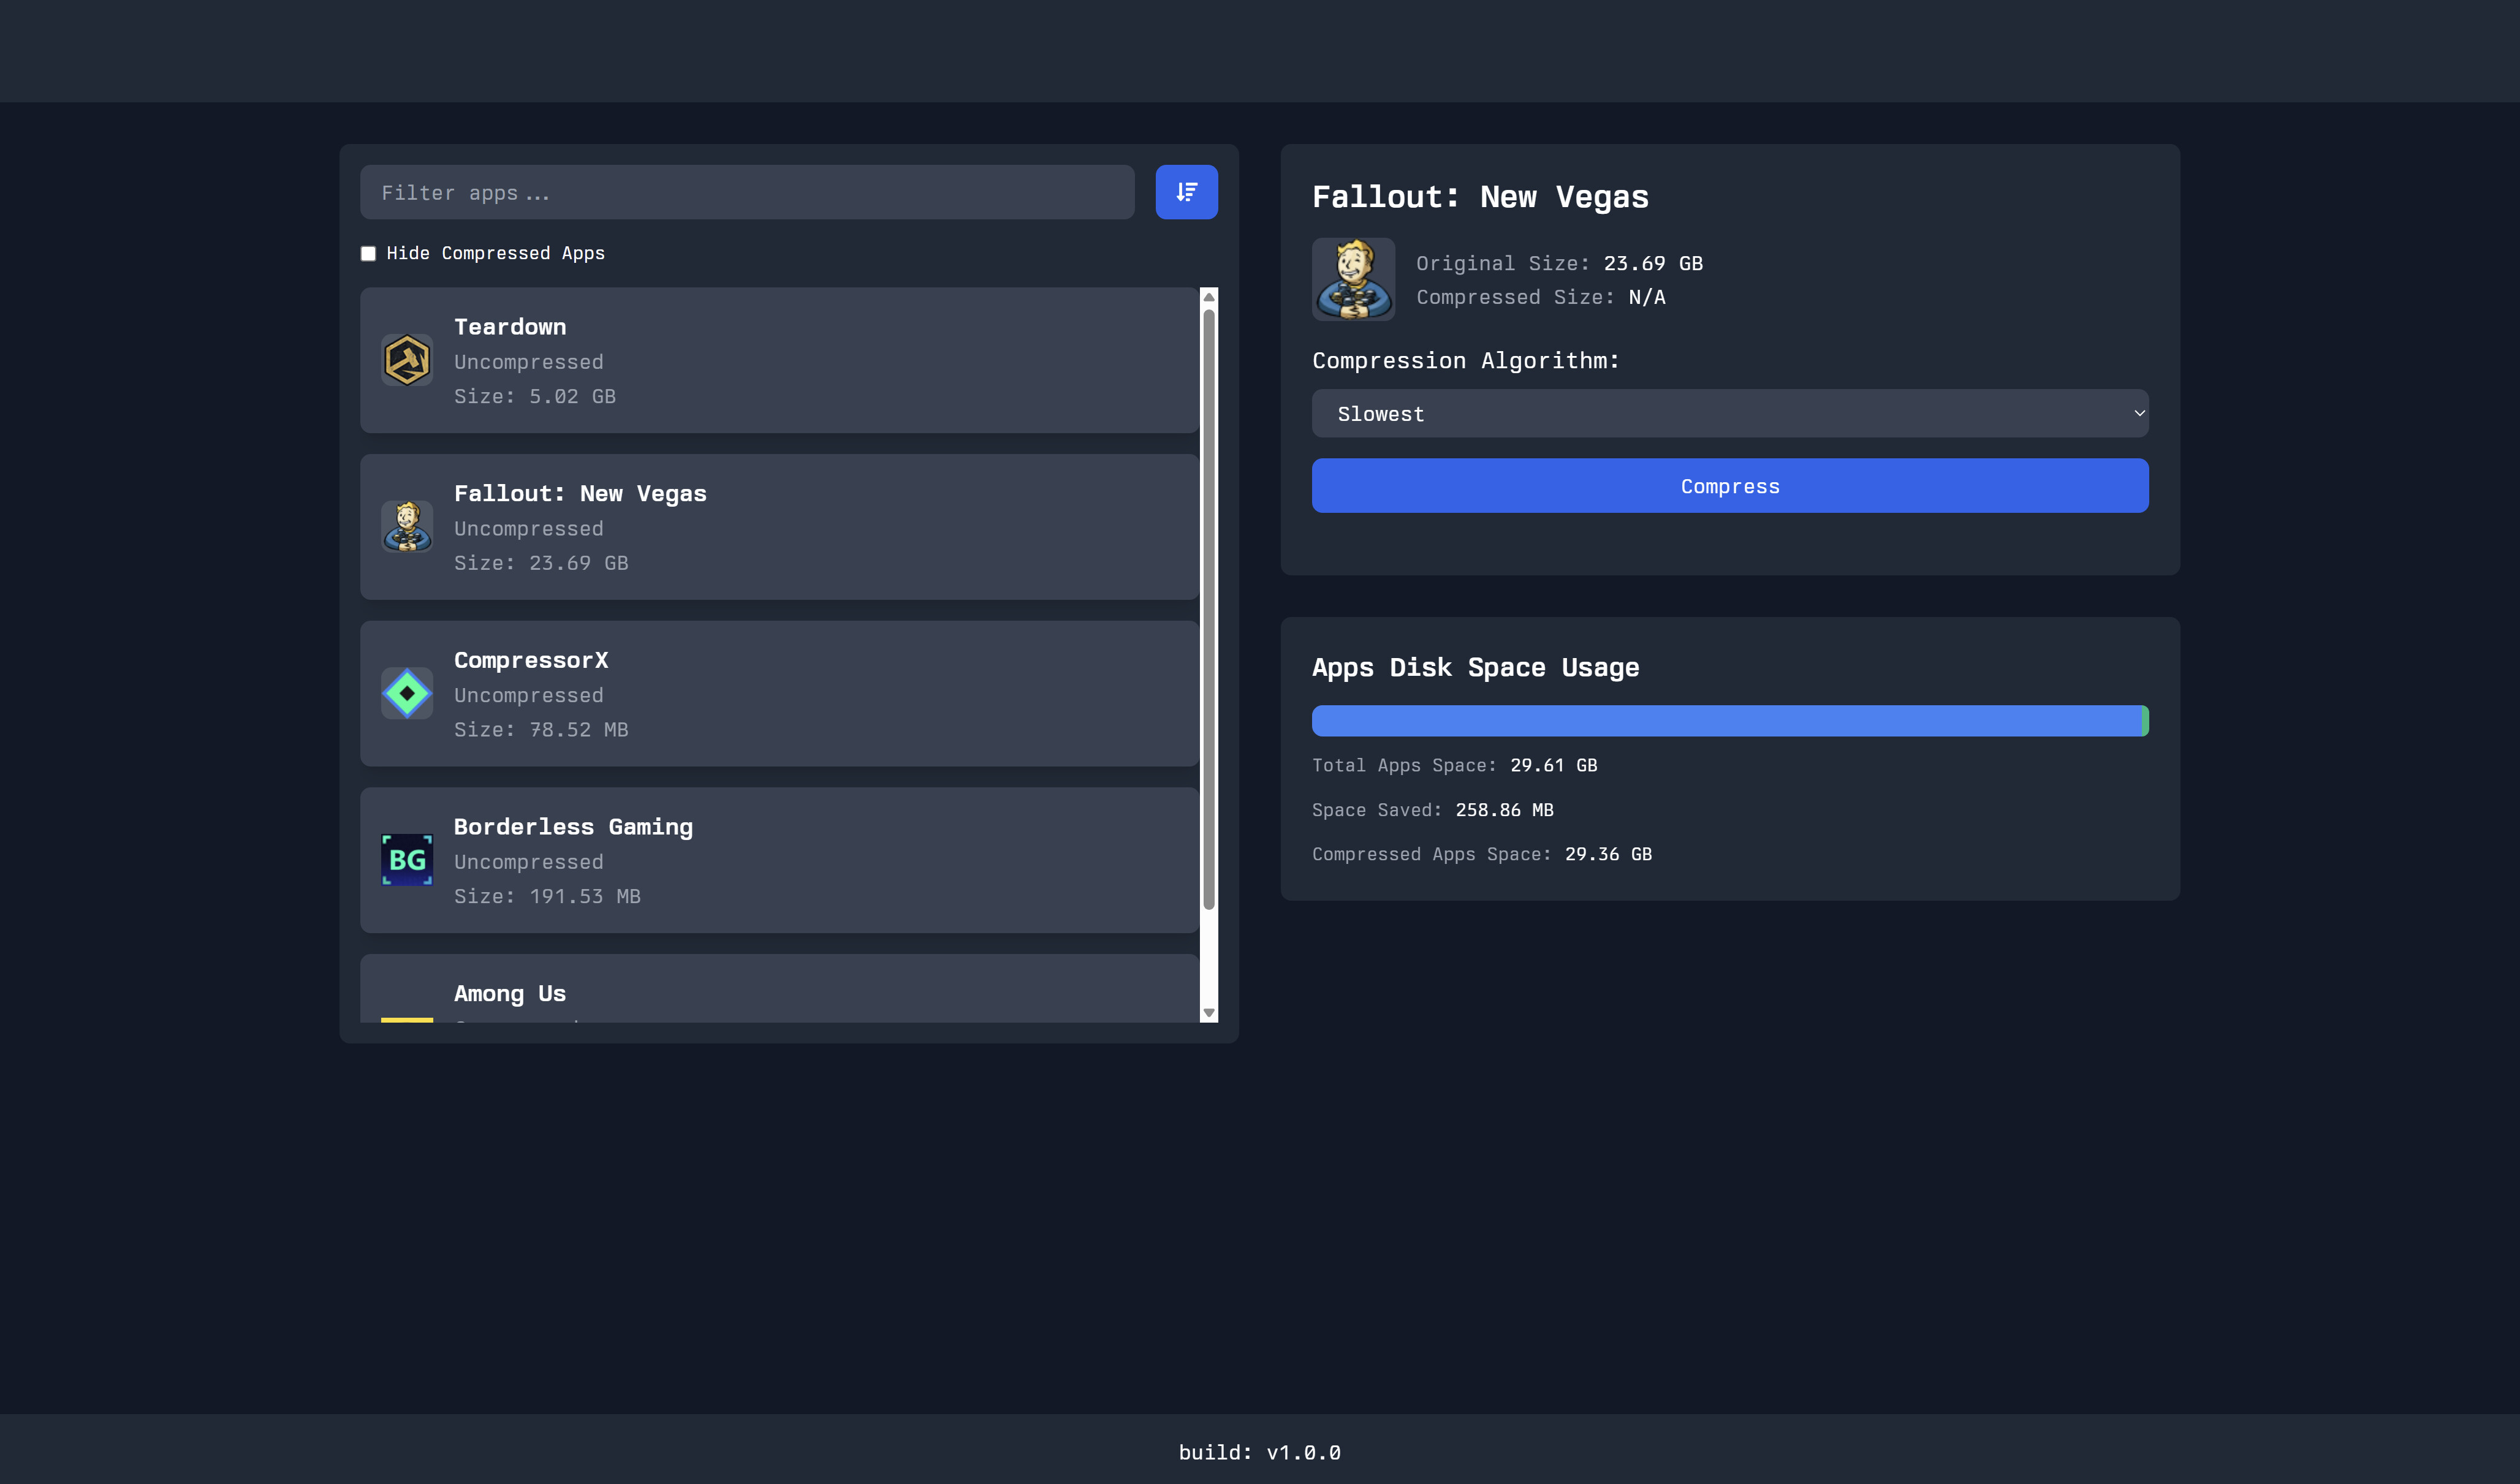Click inside the Filter apps search field

point(747,192)
